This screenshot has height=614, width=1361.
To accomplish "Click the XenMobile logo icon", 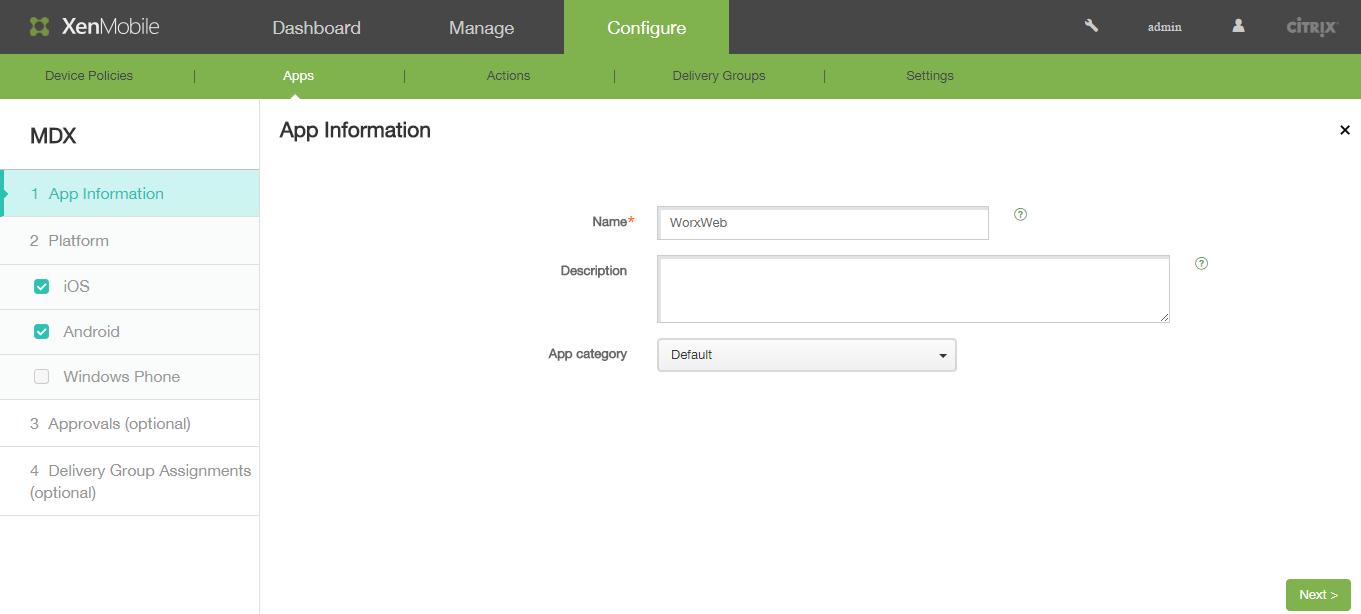I will (x=39, y=27).
